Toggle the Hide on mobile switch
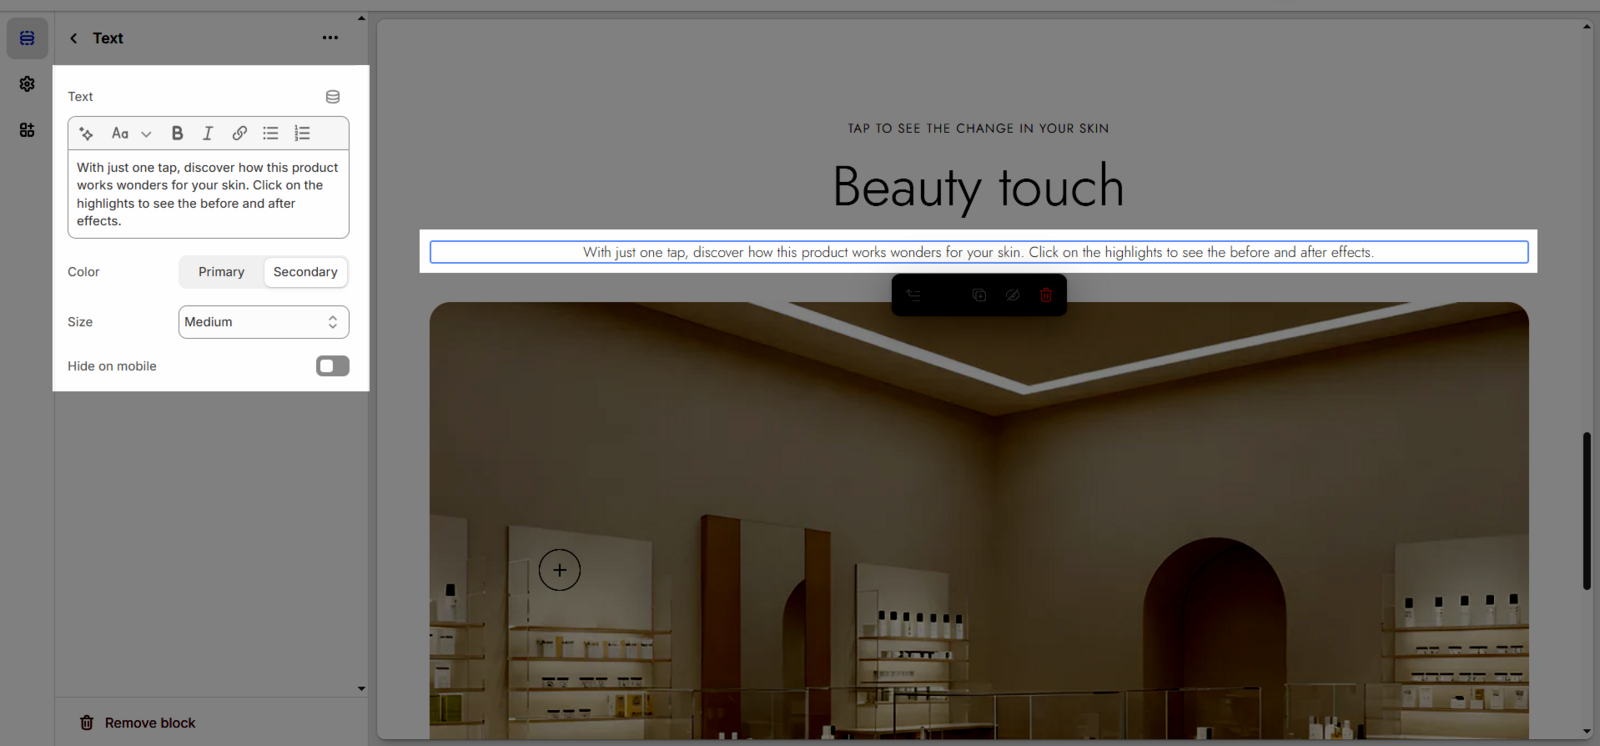This screenshot has width=1600, height=746. [x=332, y=366]
